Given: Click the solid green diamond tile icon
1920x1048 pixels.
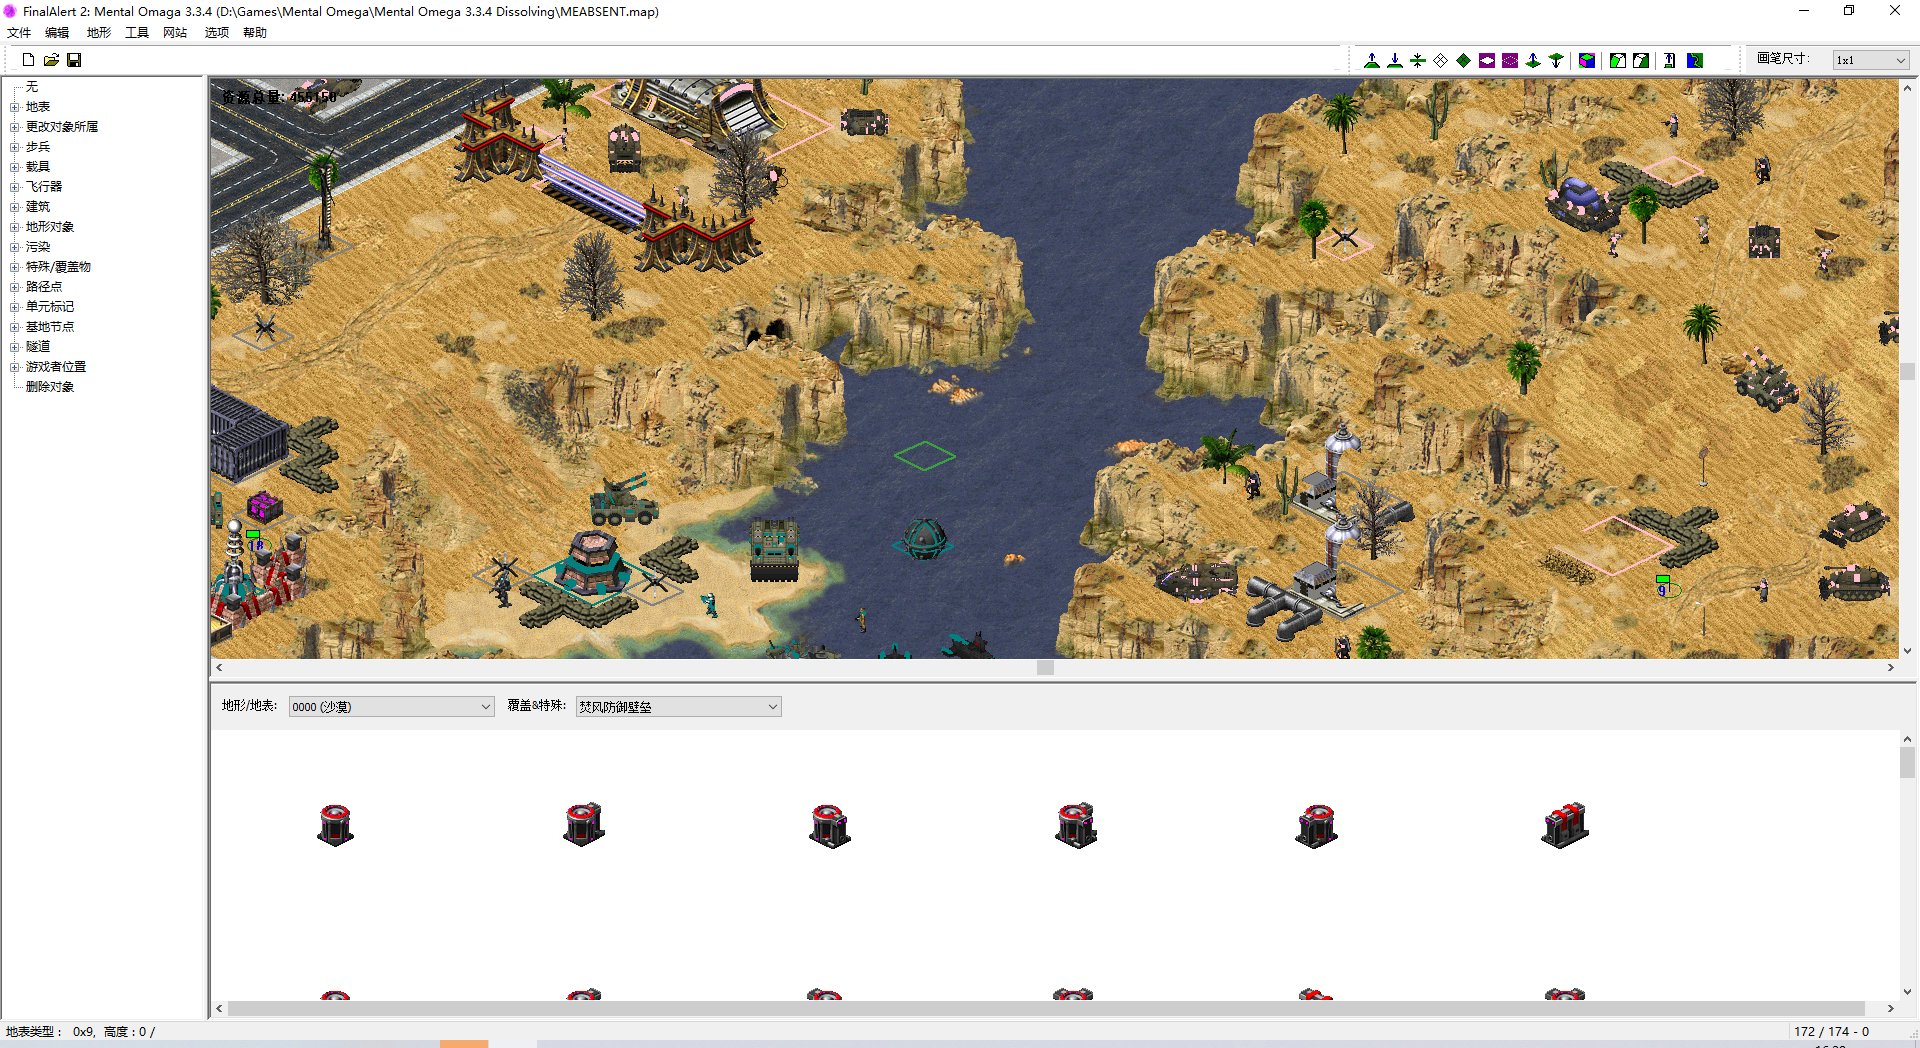Looking at the screenshot, I should [1464, 61].
